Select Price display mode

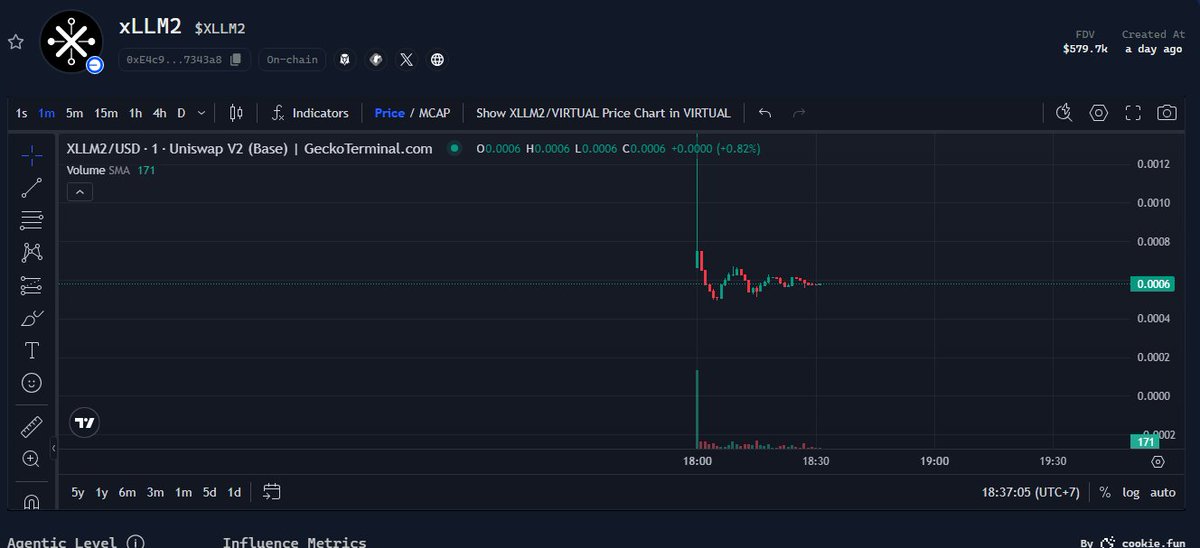click(x=389, y=113)
